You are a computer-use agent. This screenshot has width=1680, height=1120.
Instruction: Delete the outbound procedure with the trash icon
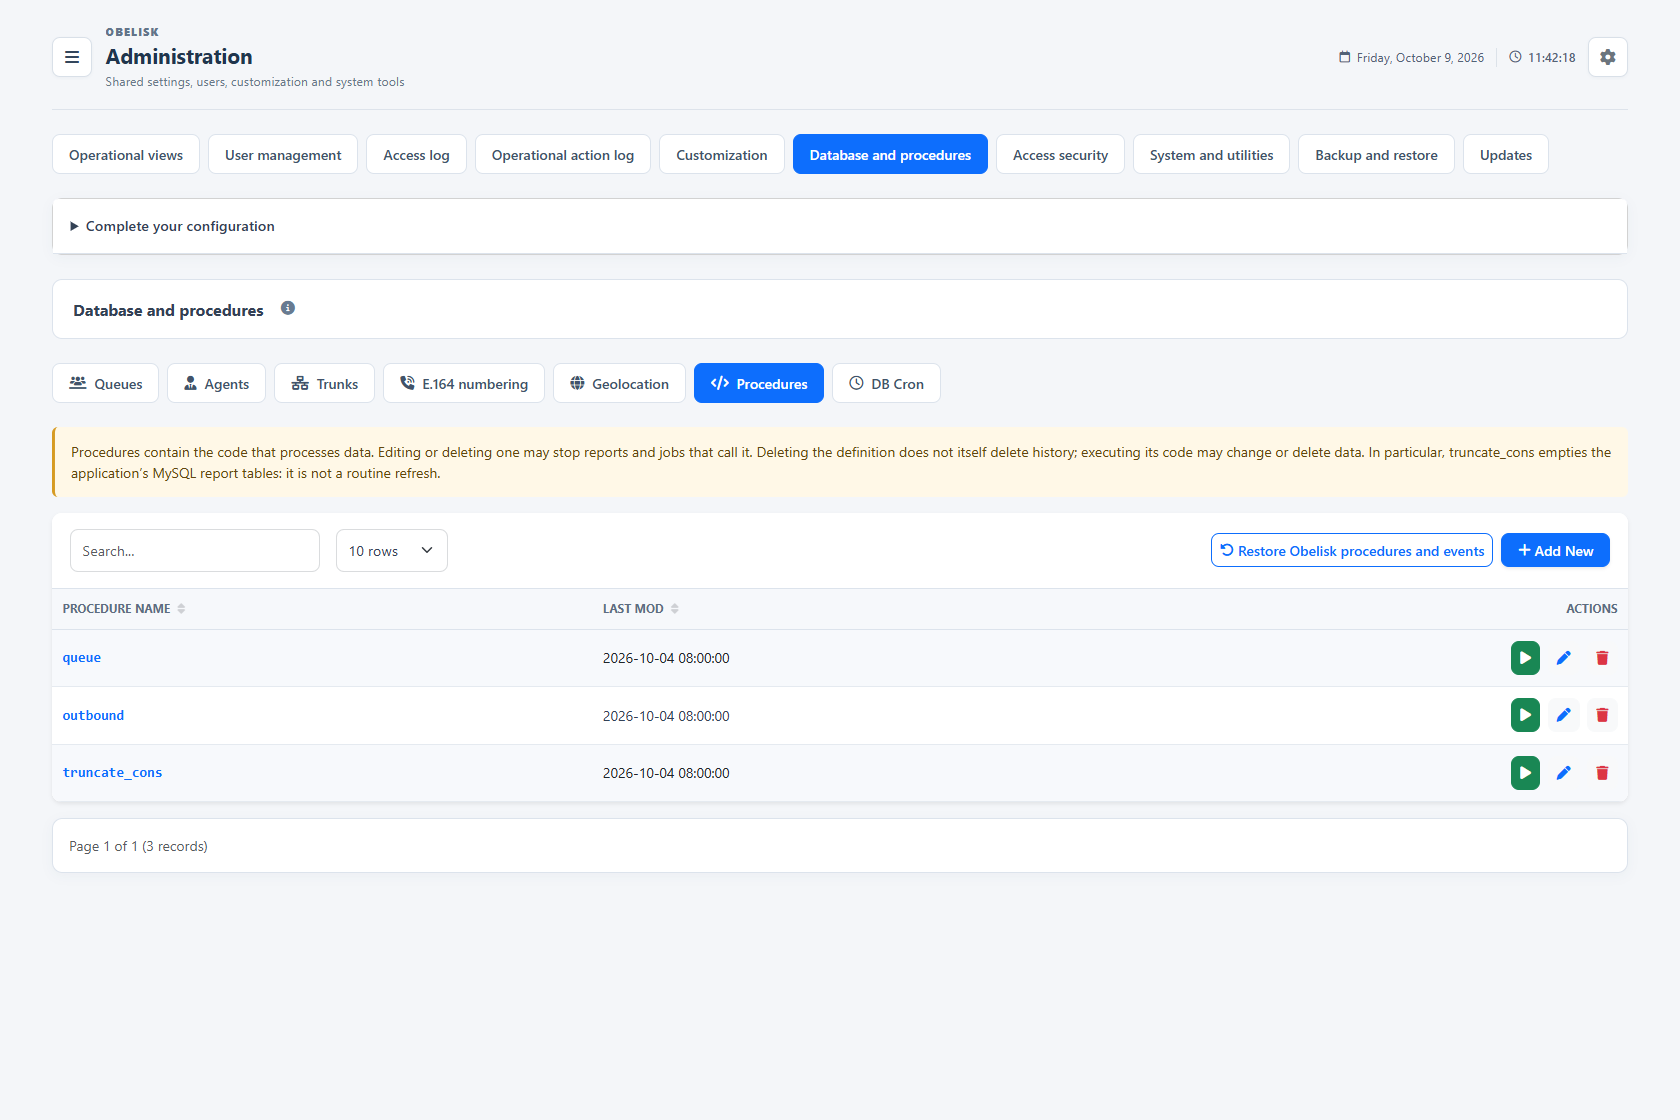[1602, 715]
